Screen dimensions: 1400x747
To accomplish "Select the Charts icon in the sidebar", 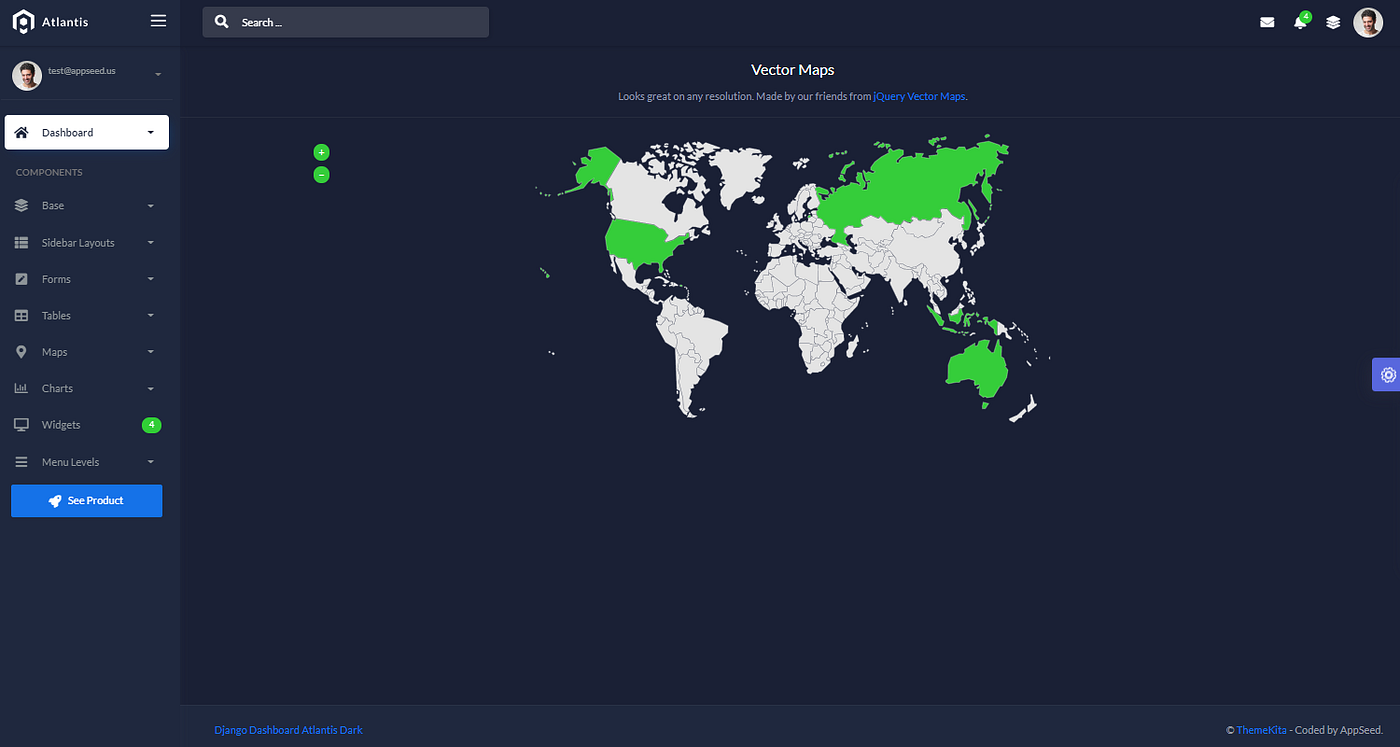I will [21, 388].
